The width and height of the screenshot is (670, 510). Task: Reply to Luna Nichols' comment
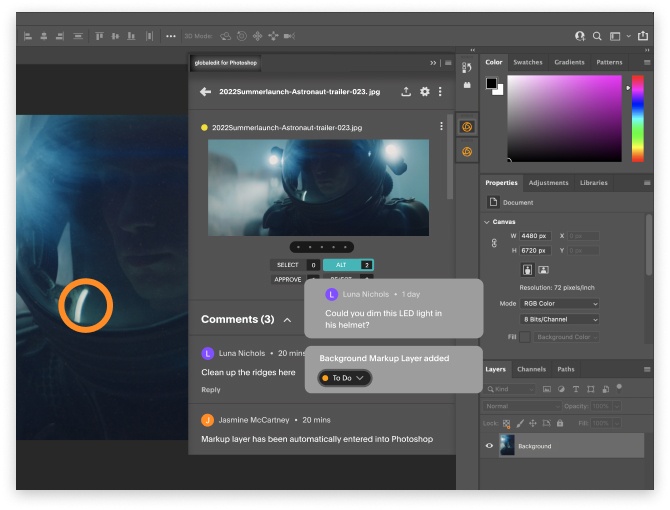211,390
